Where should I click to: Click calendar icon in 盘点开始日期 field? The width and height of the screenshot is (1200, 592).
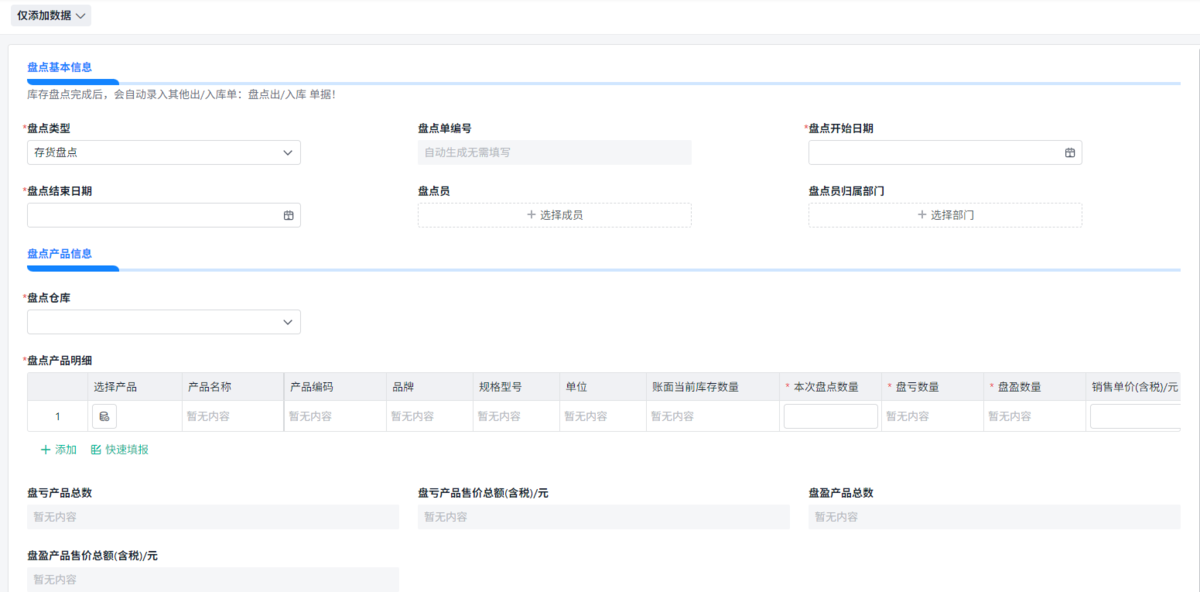1069,153
